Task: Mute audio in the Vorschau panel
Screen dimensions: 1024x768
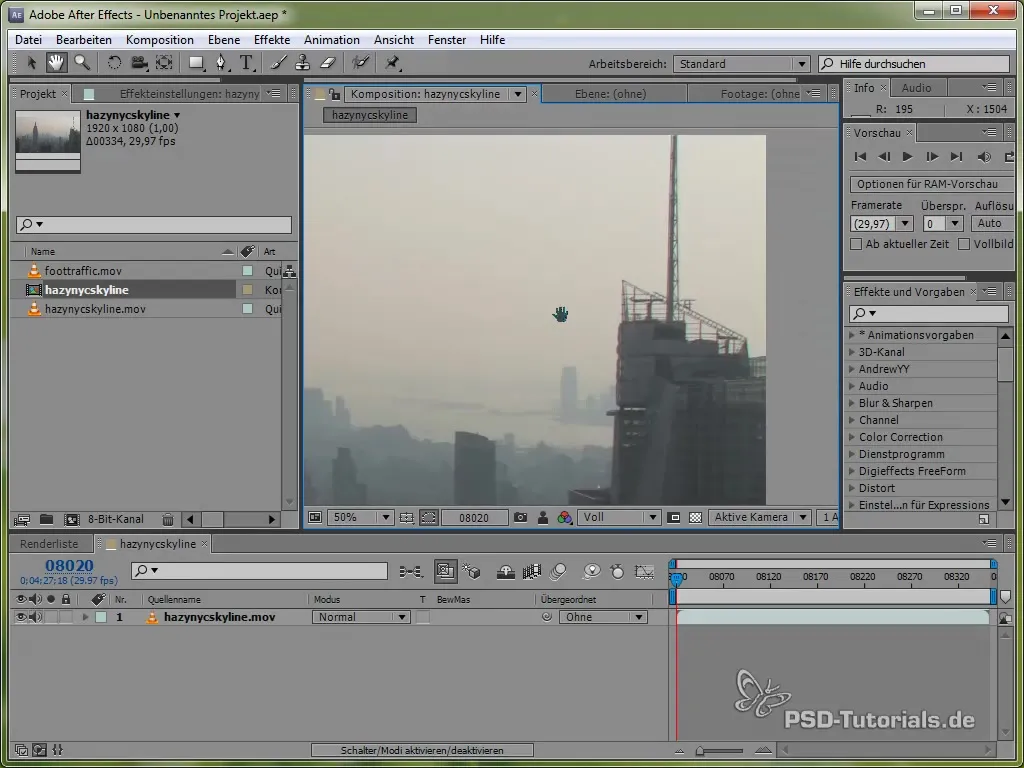Action: pyautogui.click(x=983, y=157)
